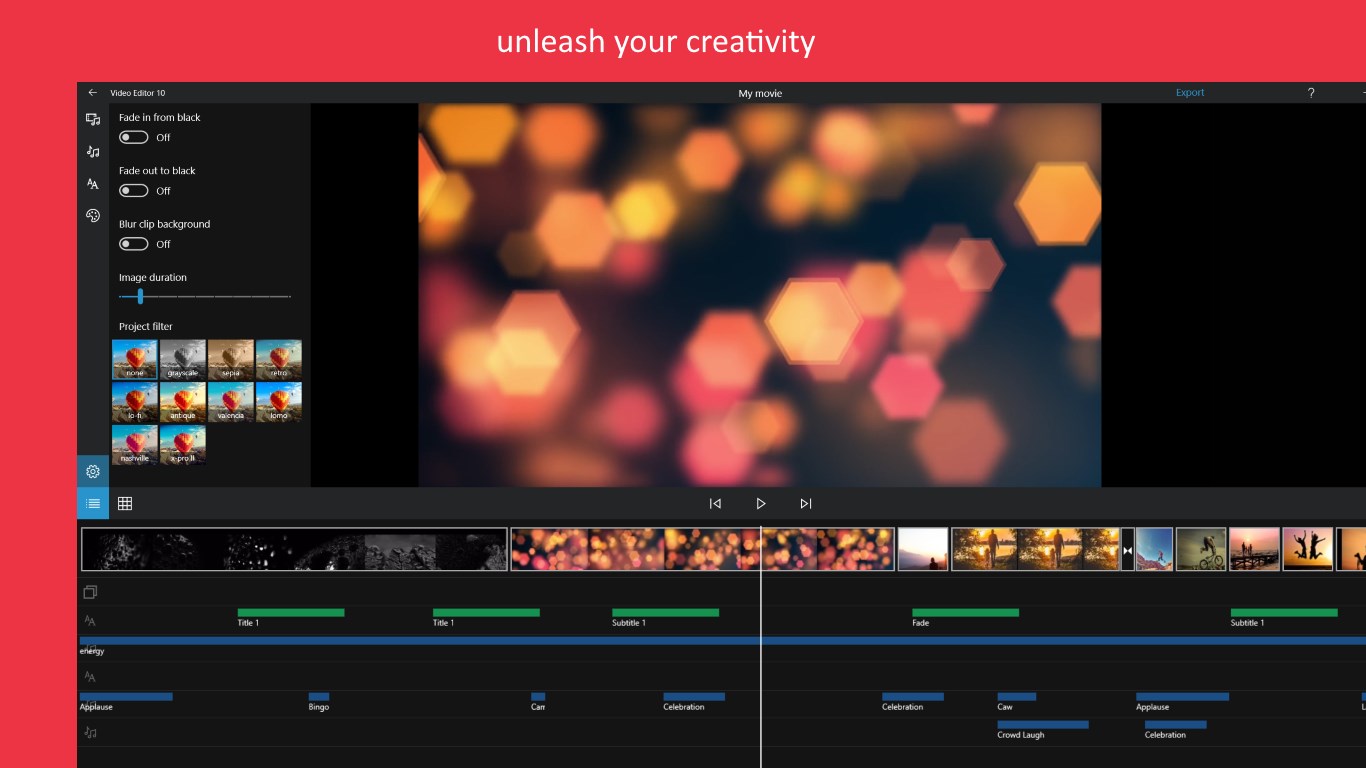Click the second text track icon below energy
The width and height of the screenshot is (1366, 768).
tap(90, 677)
